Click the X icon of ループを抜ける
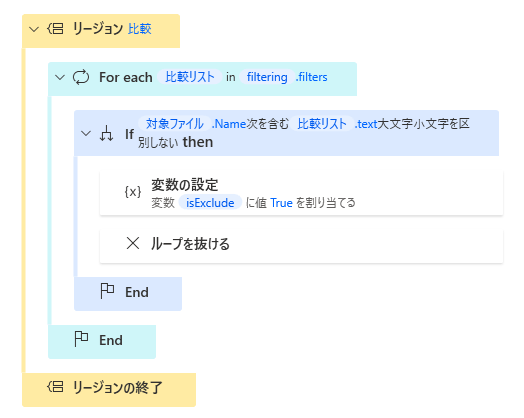 pyautogui.click(x=133, y=243)
